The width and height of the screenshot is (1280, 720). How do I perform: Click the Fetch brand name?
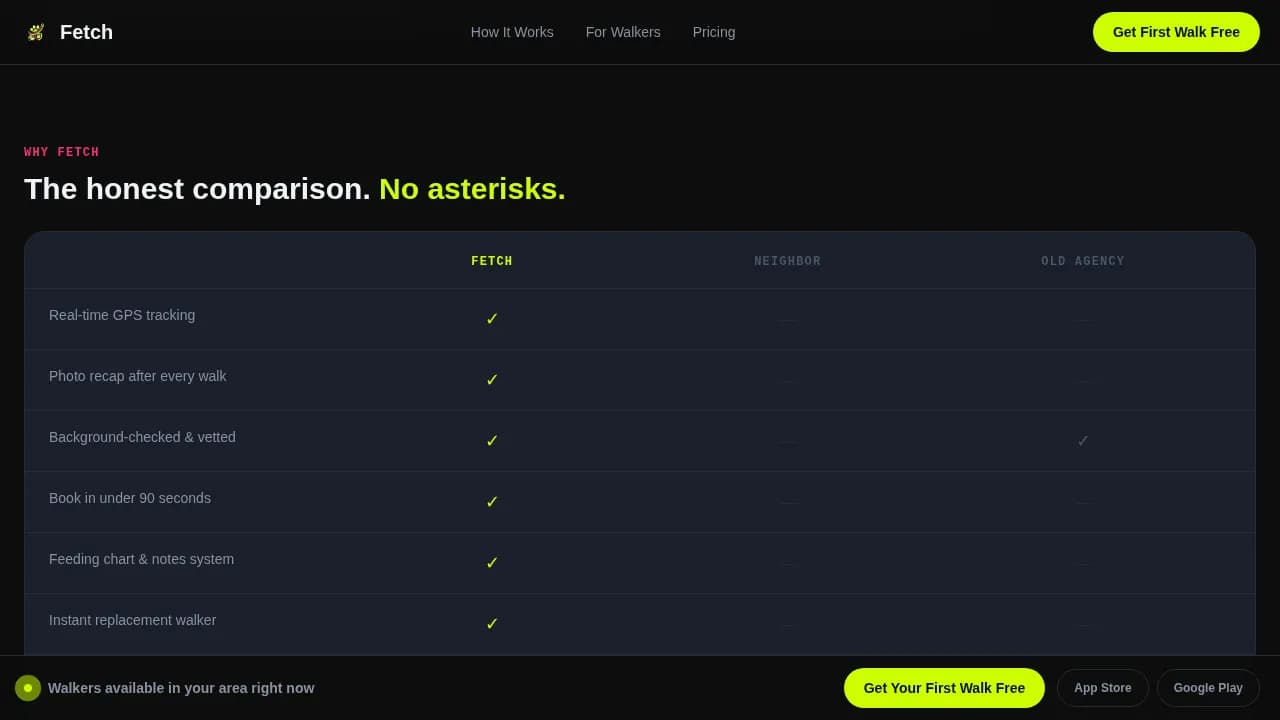pyautogui.click(x=86, y=32)
